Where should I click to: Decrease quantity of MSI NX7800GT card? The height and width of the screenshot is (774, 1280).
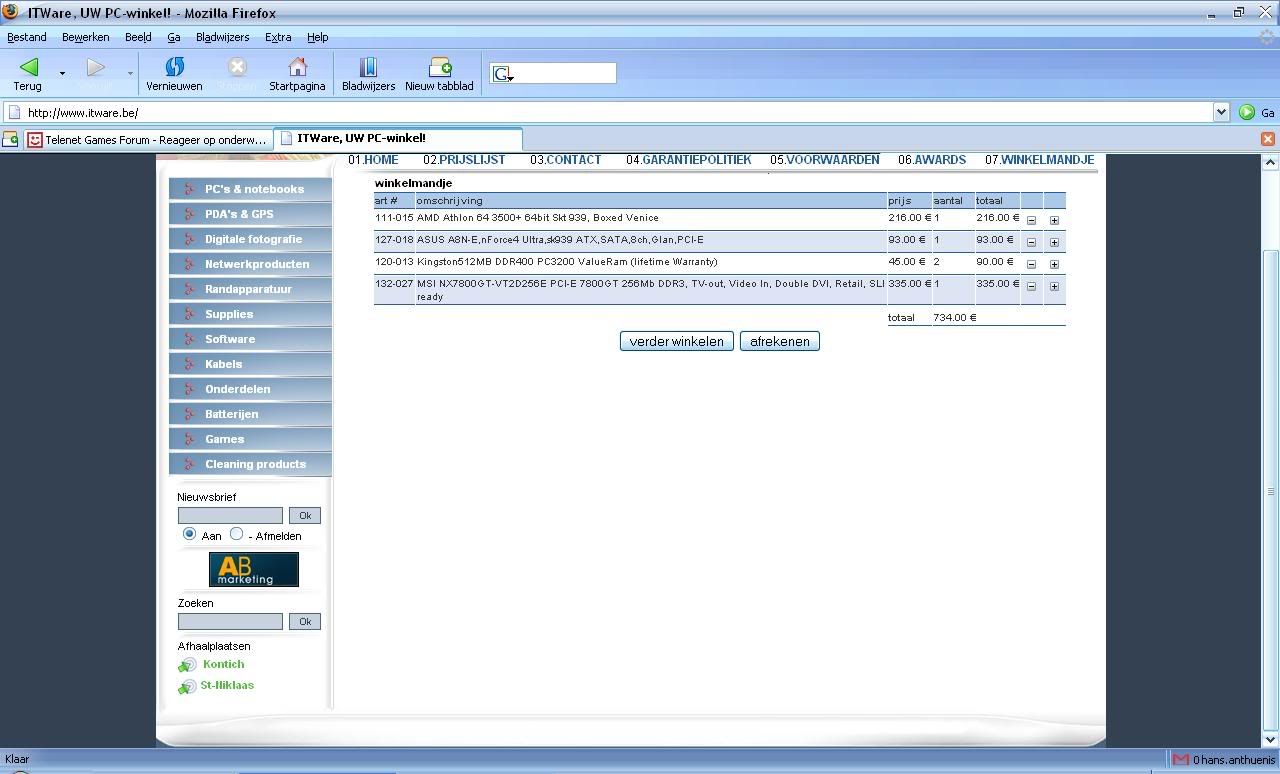click(1031, 286)
